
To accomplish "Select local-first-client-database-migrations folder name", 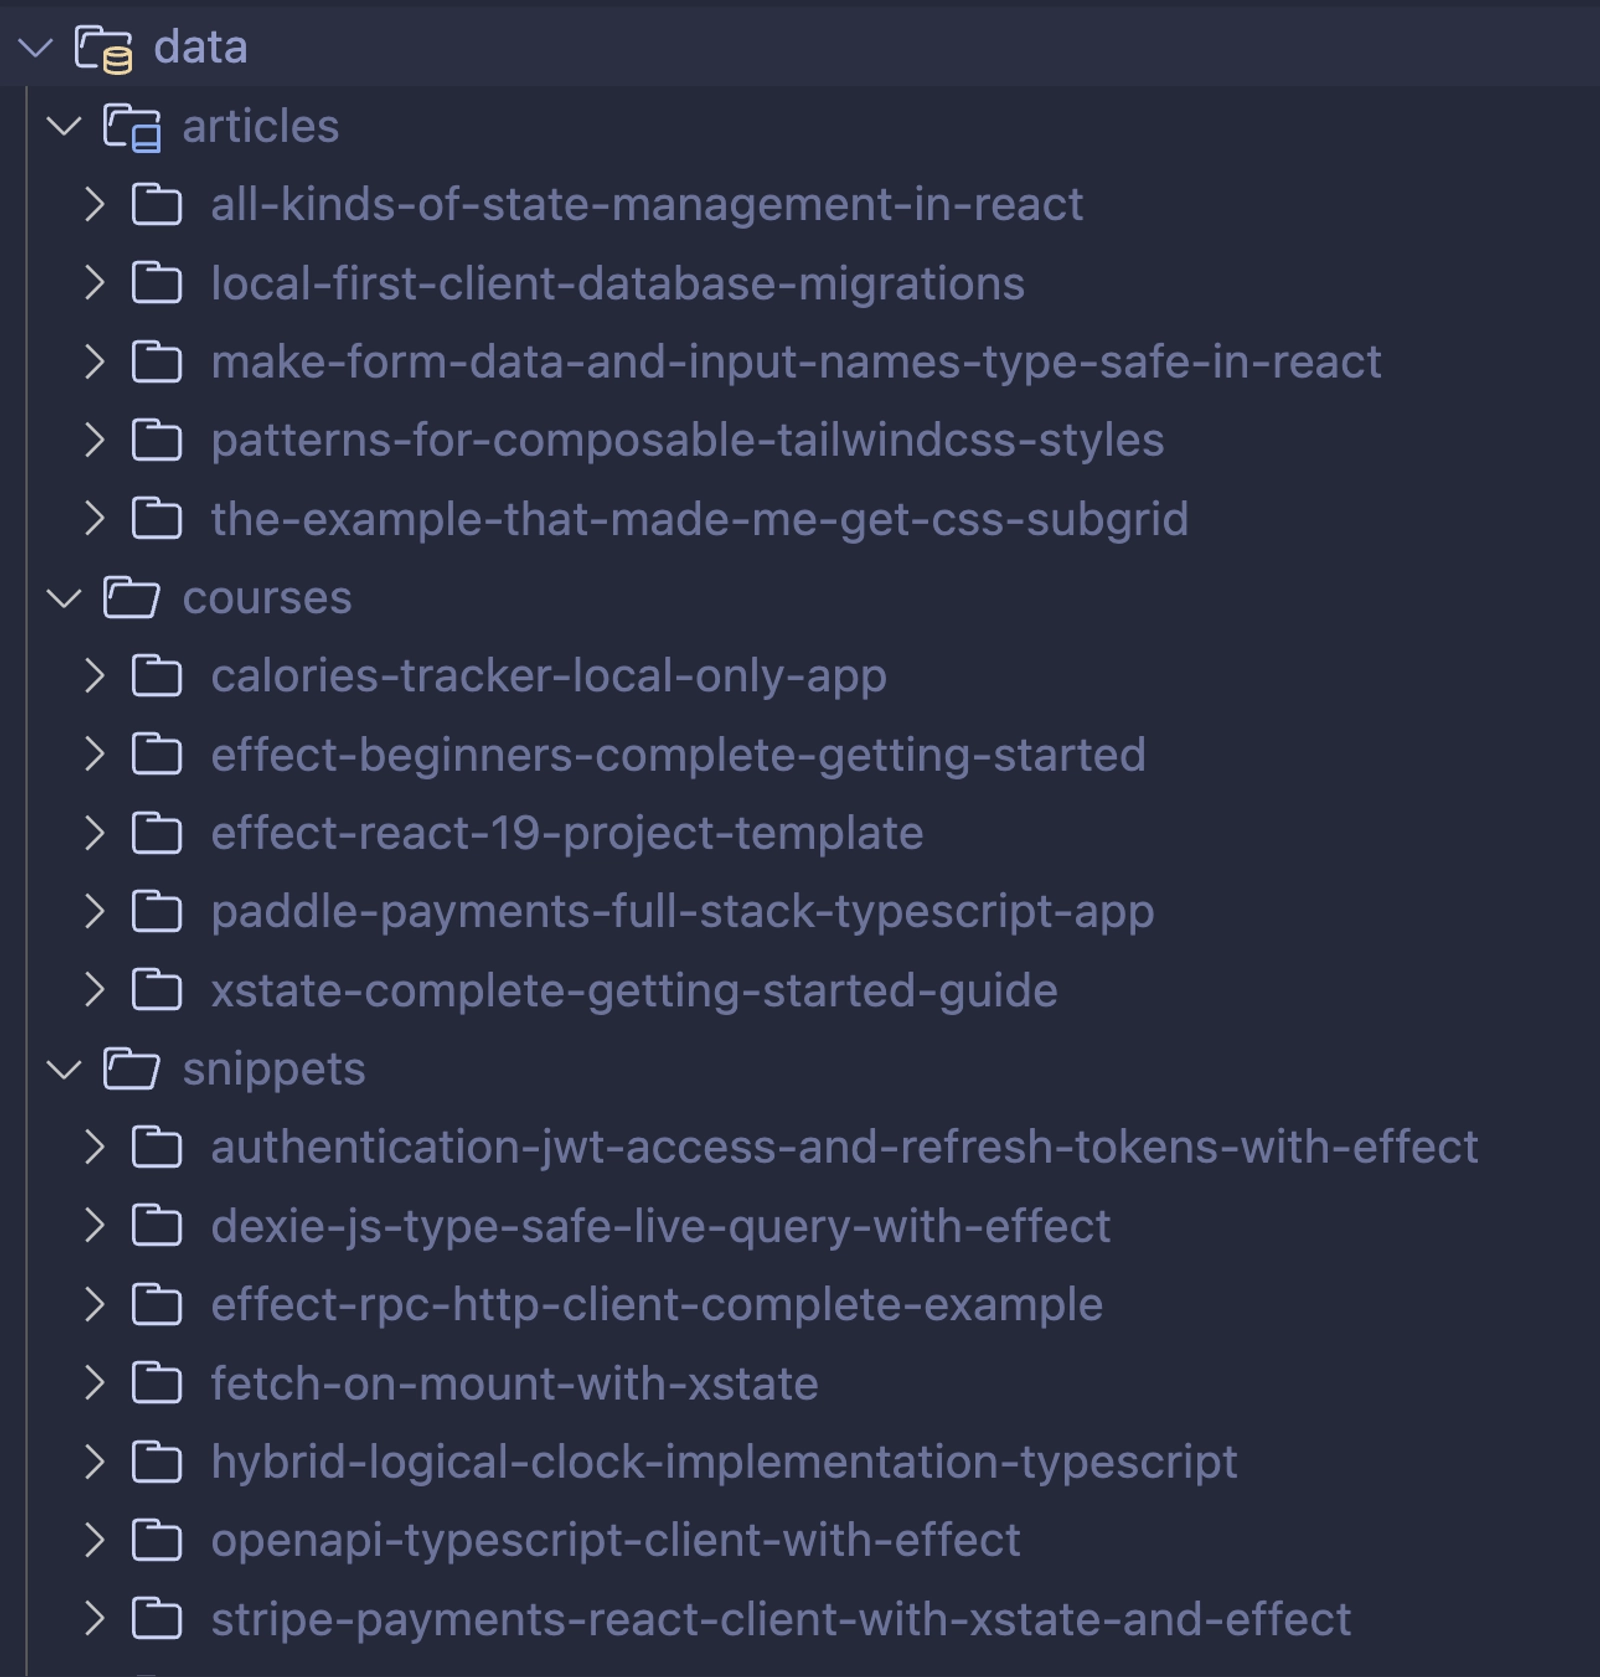I will click(617, 284).
